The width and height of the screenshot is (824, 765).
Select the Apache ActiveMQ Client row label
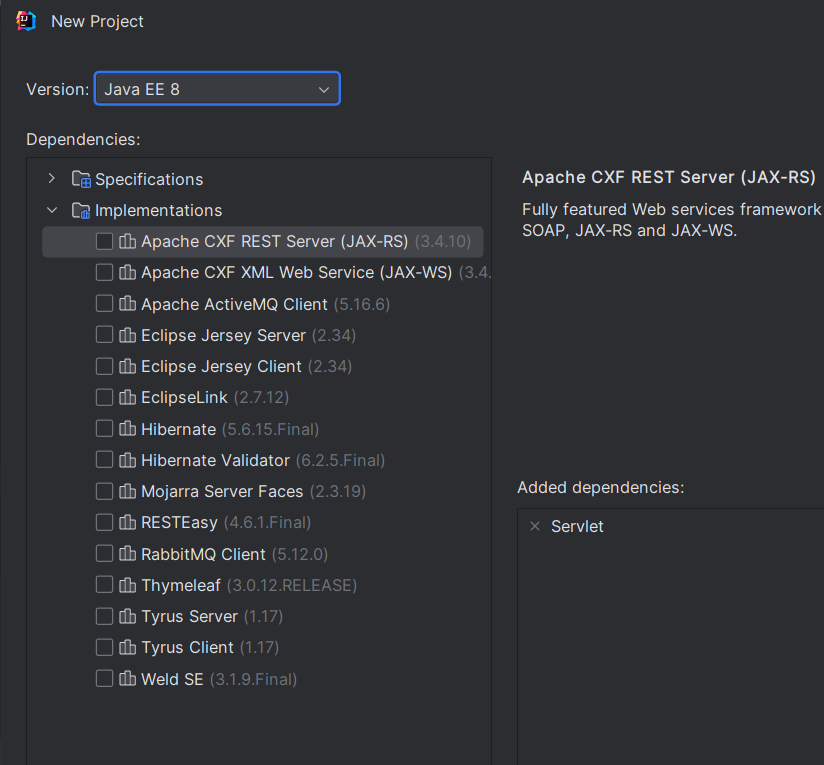point(234,304)
